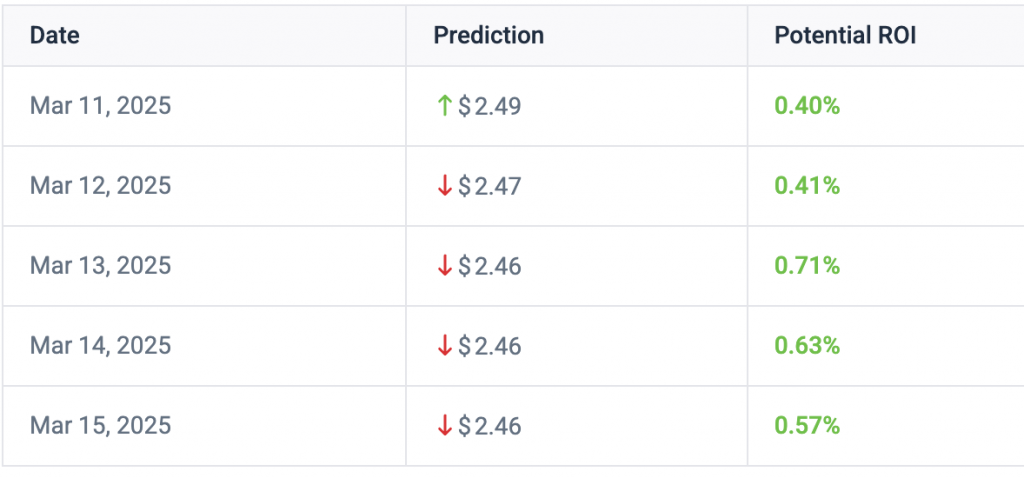Click the 0.41% potential ROI value
Image resolution: width=1024 pixels, height=478 pixels.
tap(807, 186)
